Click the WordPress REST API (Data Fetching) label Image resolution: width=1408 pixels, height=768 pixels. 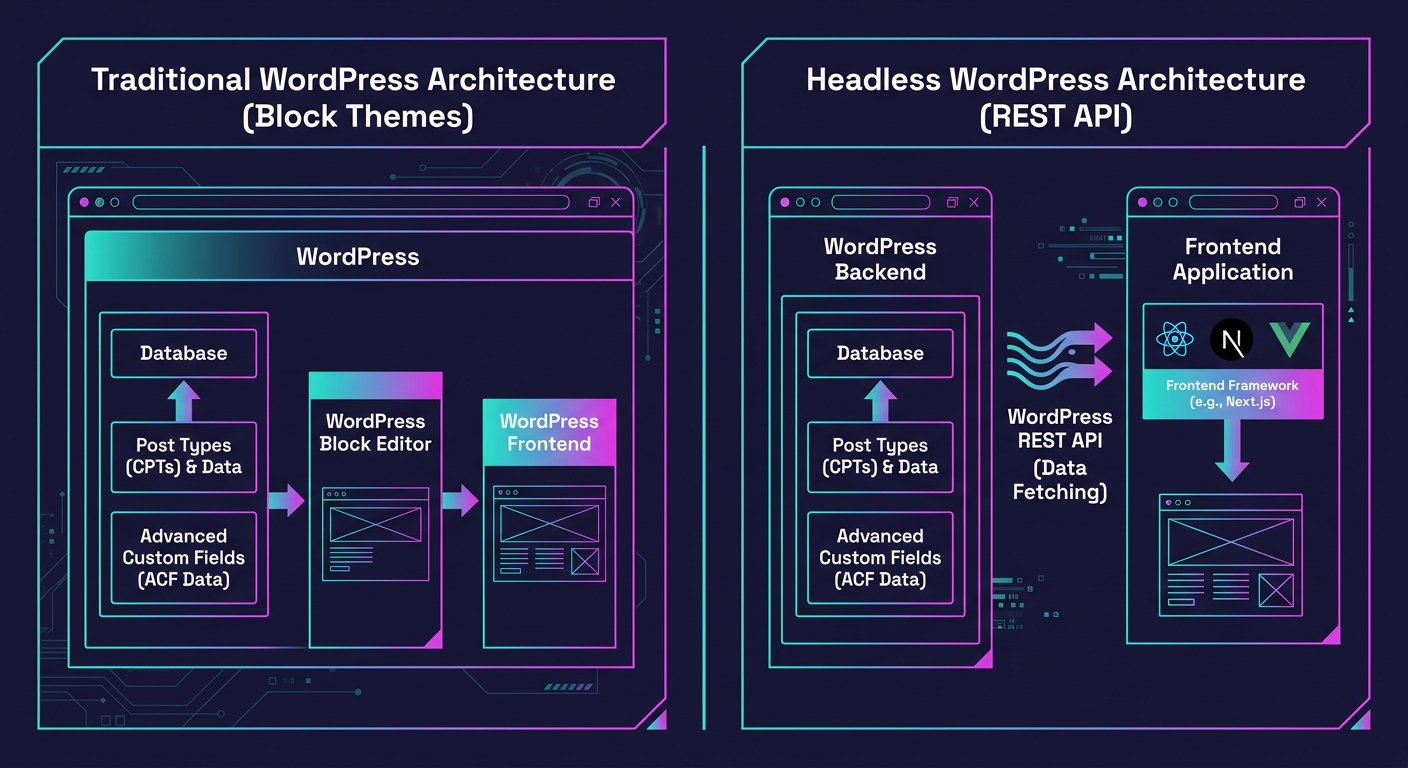coord(1060,454)
